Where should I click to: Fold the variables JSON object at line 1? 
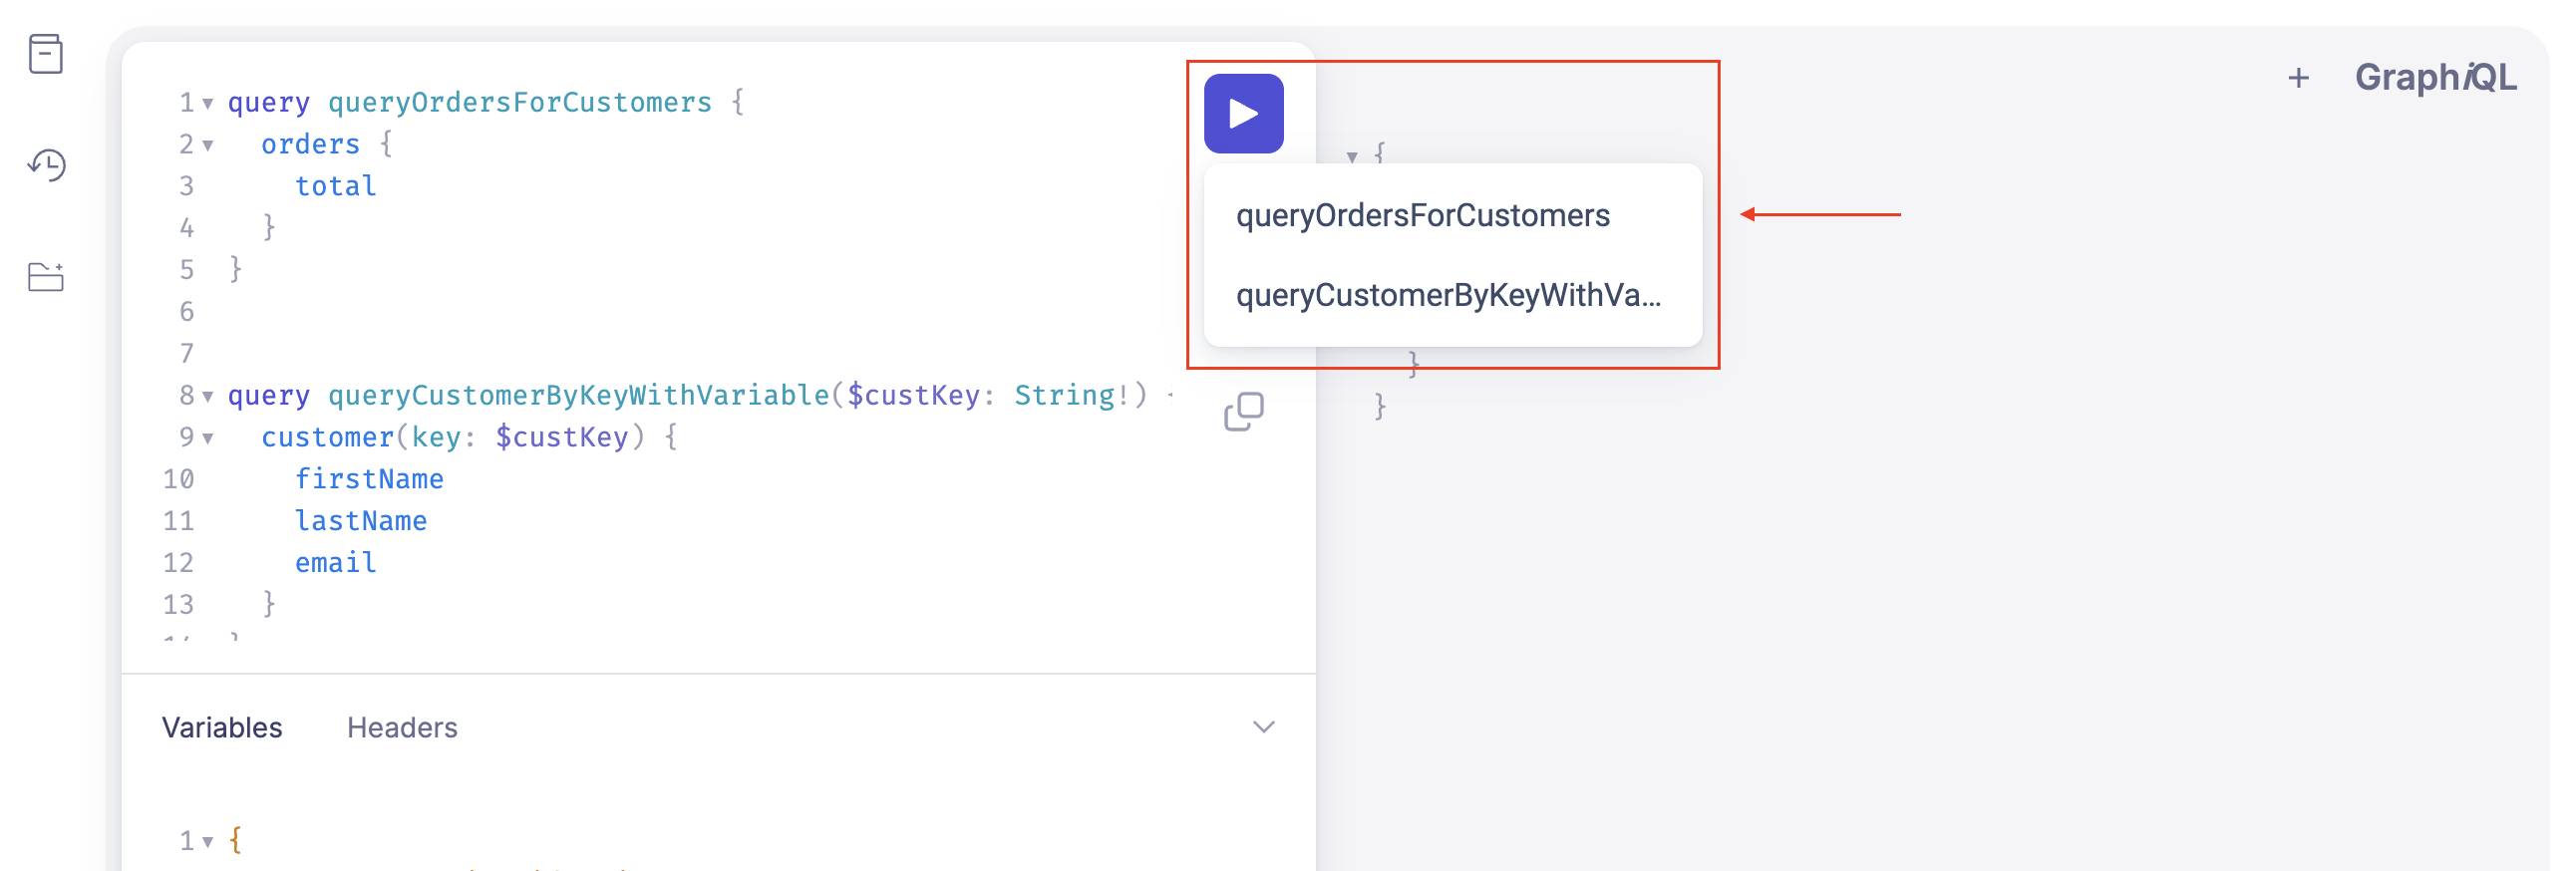[208, 842]
